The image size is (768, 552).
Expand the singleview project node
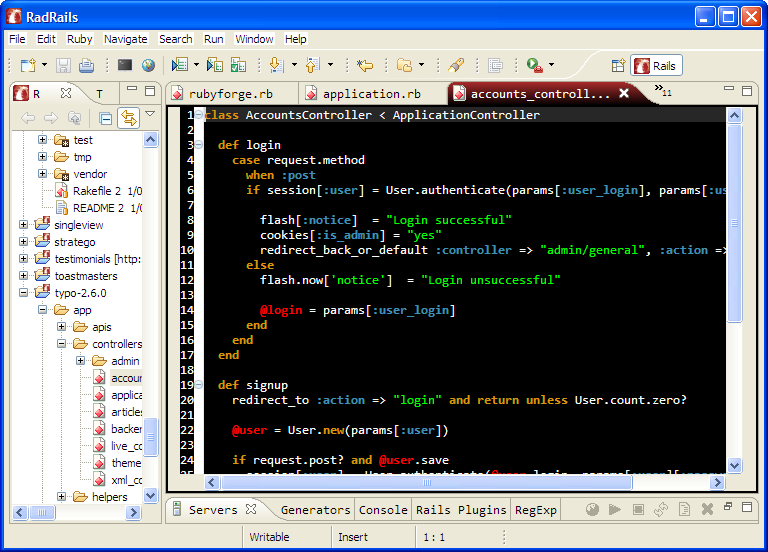pos(23,225)
